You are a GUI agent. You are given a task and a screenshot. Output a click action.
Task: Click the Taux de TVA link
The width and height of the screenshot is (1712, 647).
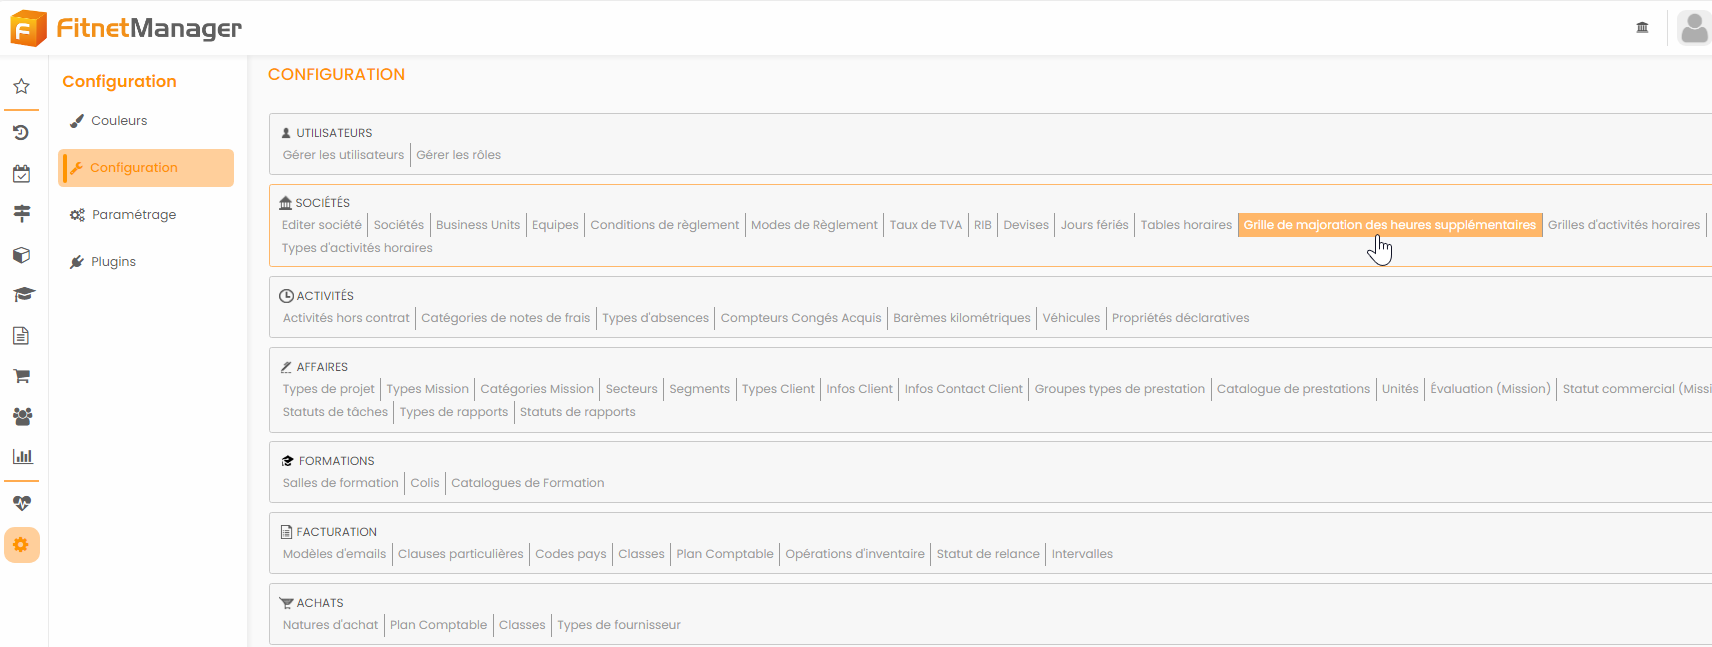click(925, 225)
